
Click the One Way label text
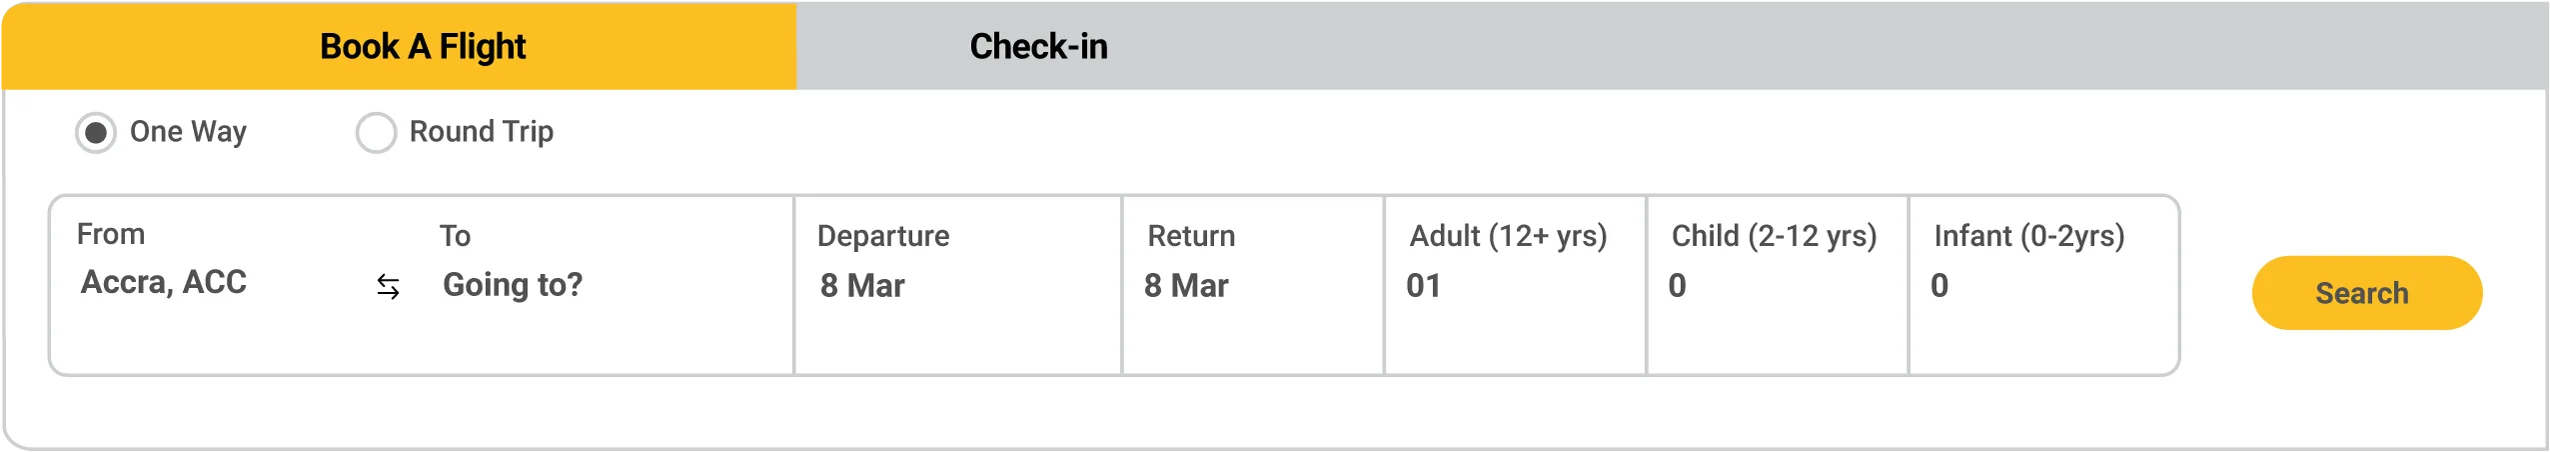188,132
